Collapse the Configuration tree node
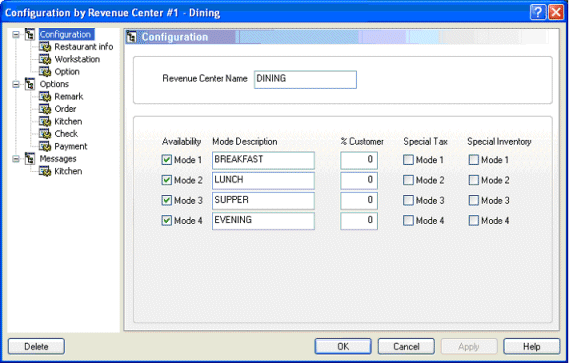 16,34
